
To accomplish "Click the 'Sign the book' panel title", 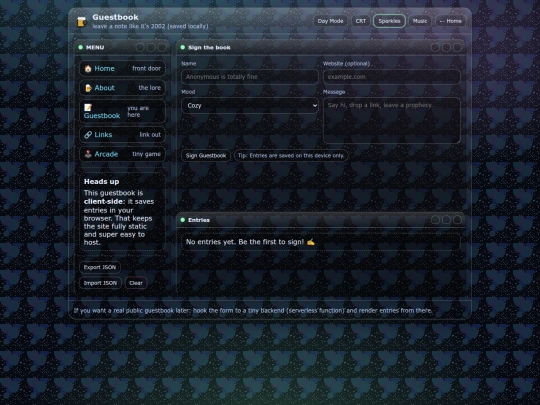I will pos(209,48).
